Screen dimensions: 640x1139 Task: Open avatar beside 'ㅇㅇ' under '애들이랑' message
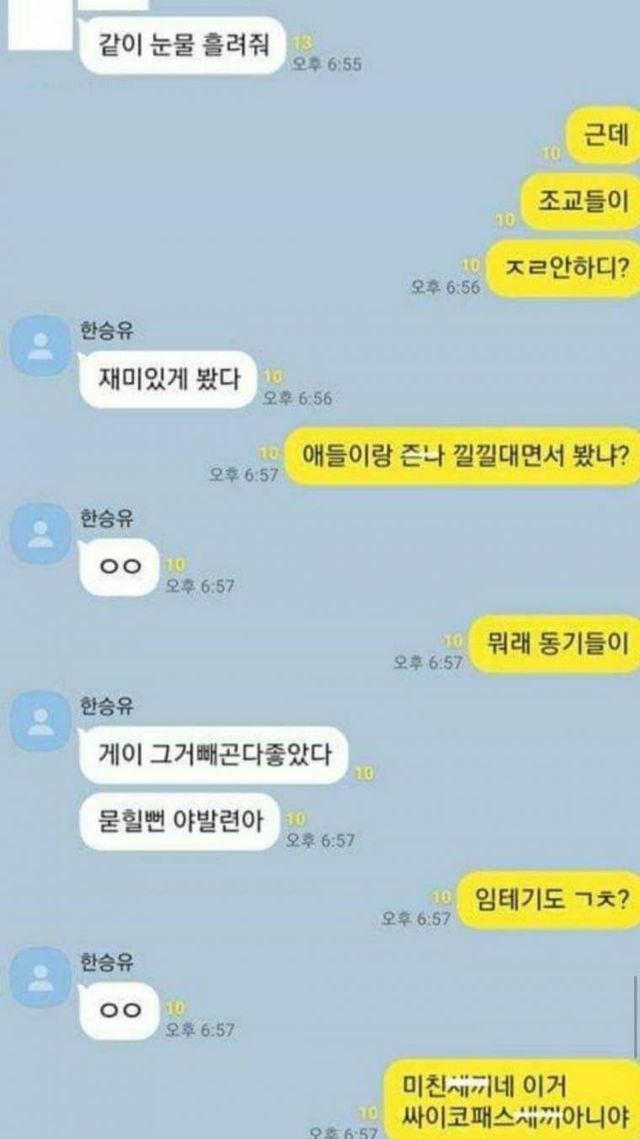point(41,533)
